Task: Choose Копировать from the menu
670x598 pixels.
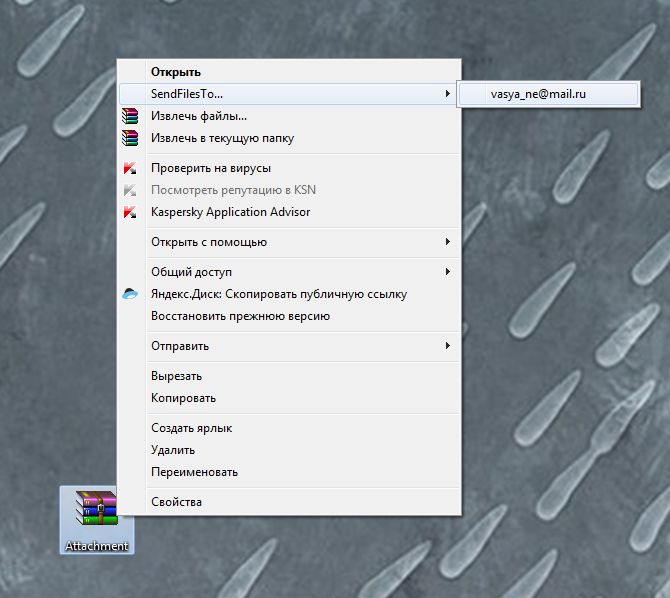Action: pyautogui.click(x=289, y=398)
